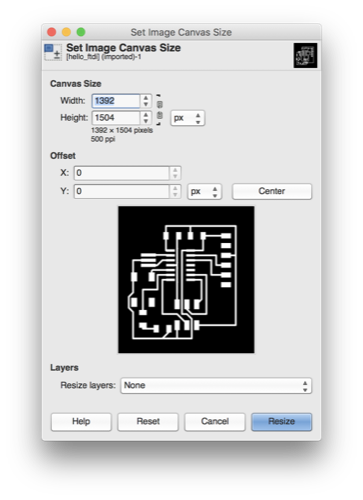
Task: Click the Help button
Action: point(81,422)
